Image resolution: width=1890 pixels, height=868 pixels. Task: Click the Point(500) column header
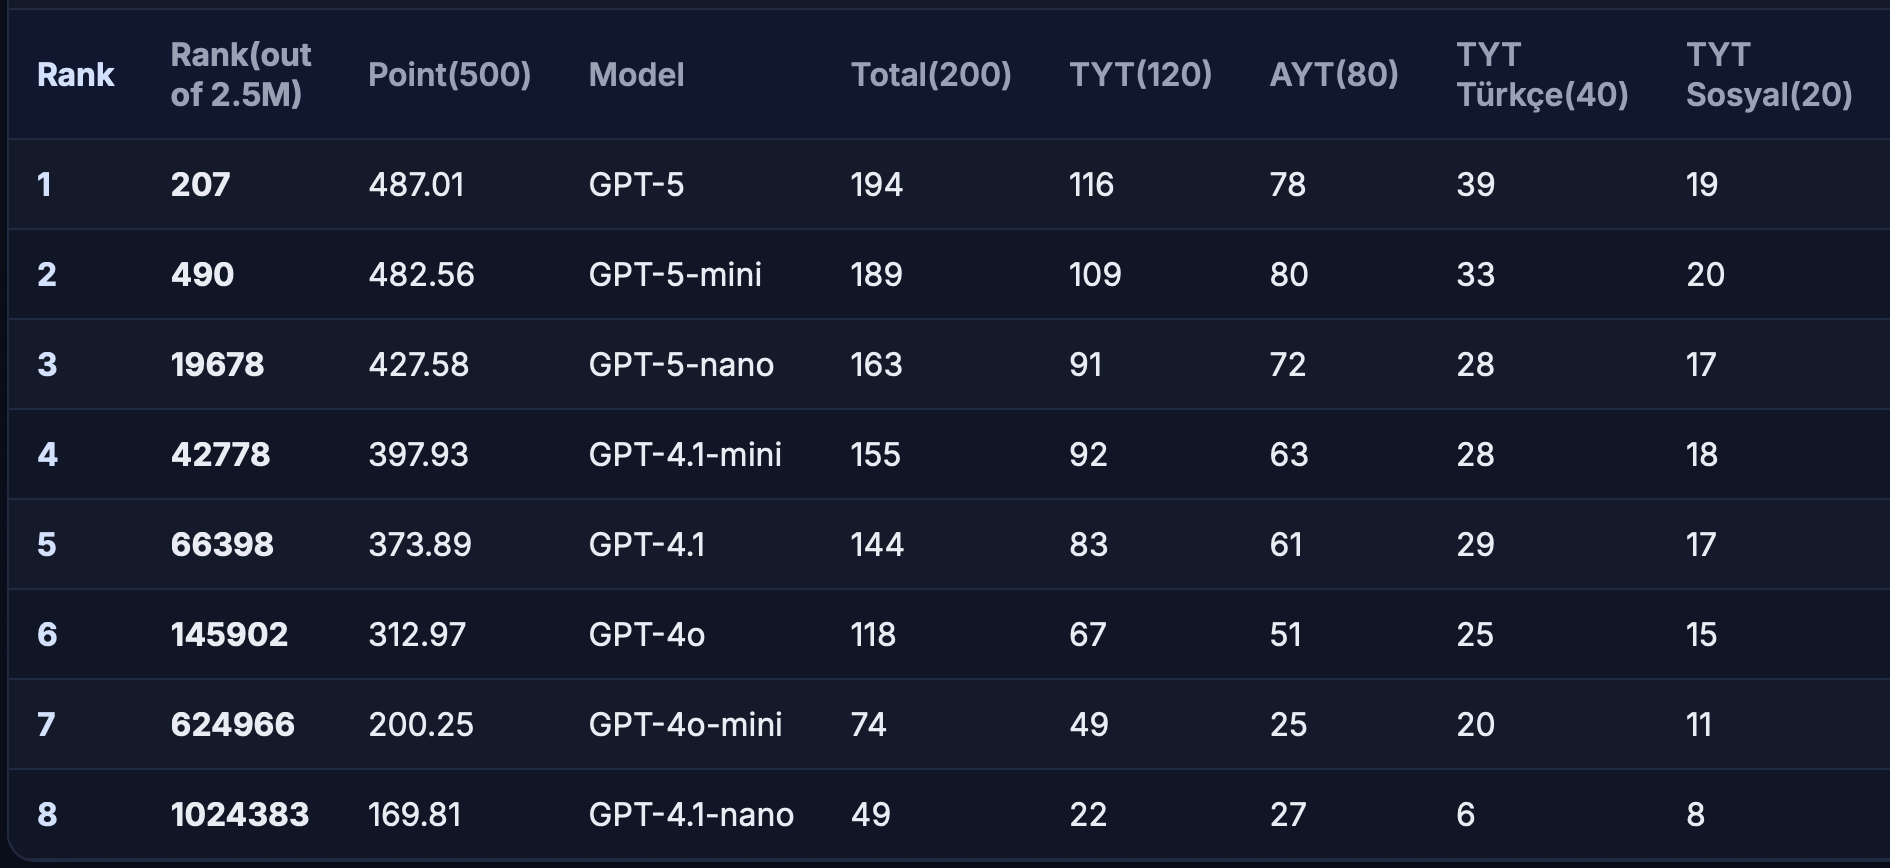click(449, 75)
